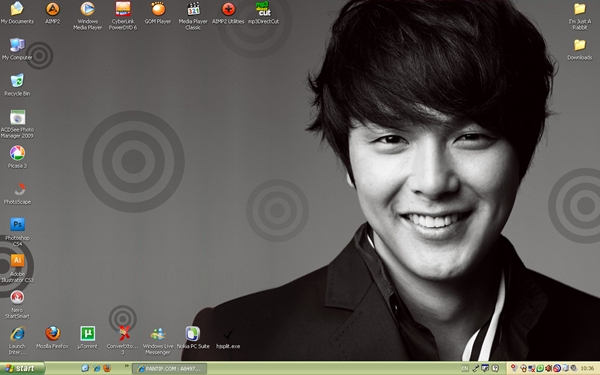Select the Mozilla Firefox desktop icon

pos(52,338)
